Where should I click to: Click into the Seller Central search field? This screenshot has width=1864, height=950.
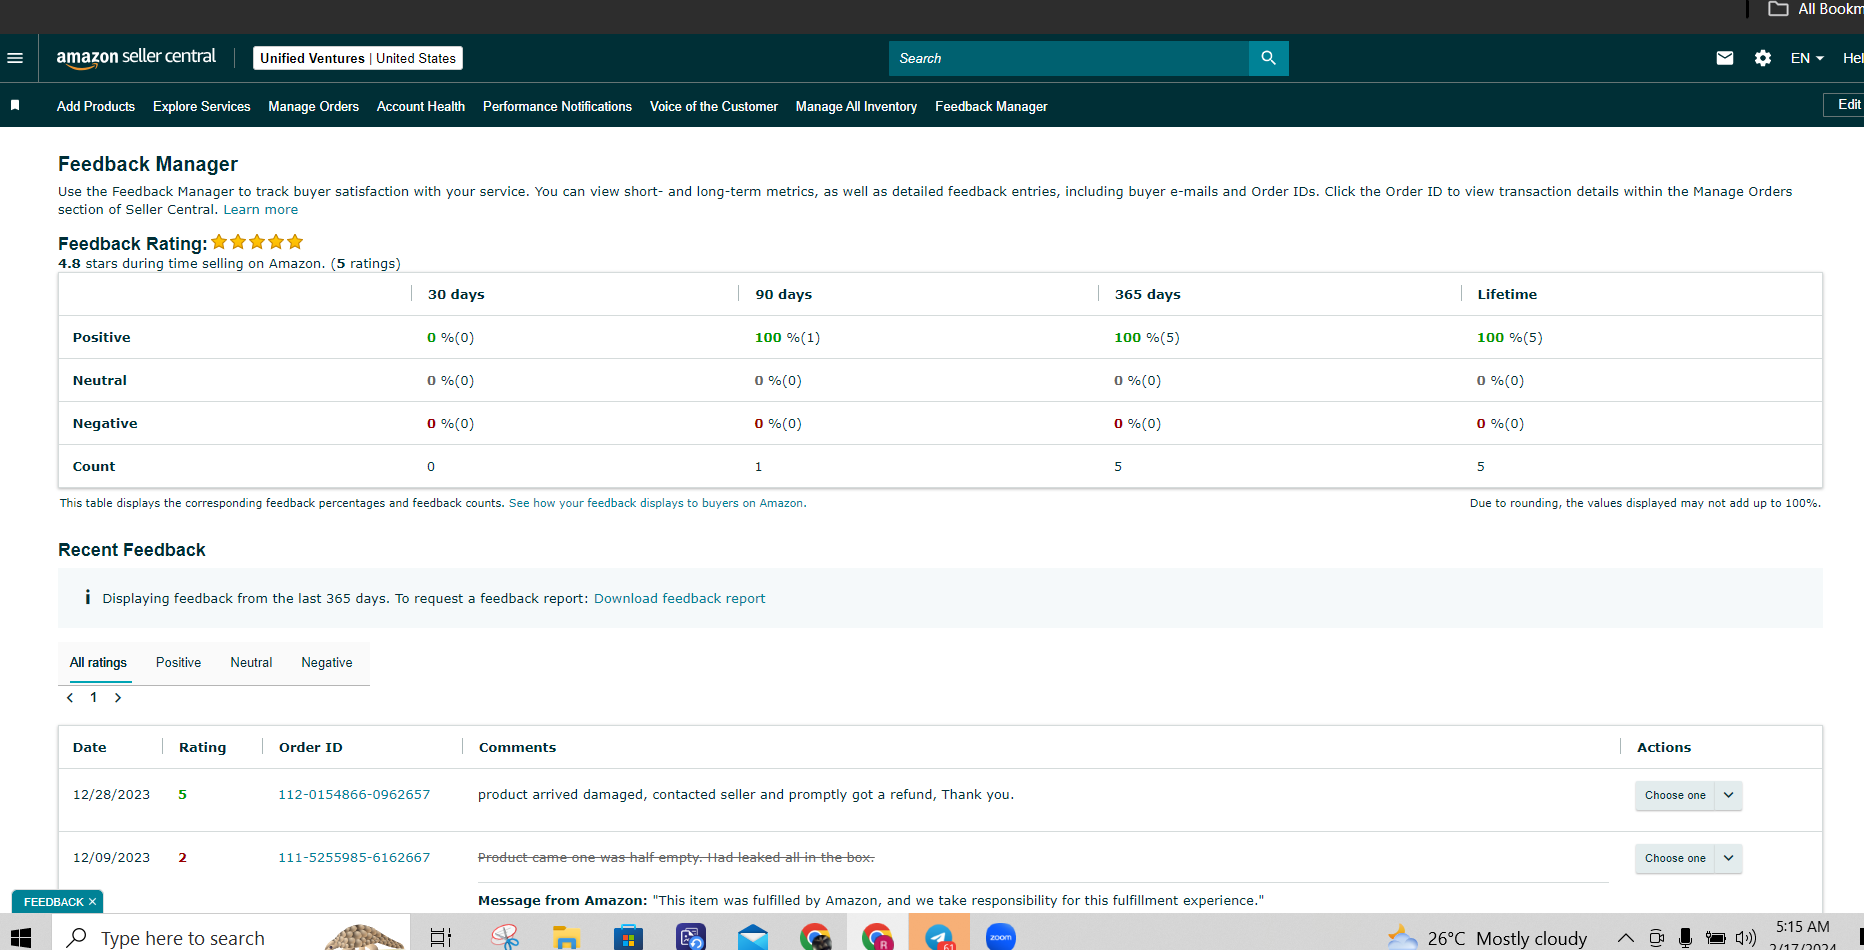(1069, 58)
